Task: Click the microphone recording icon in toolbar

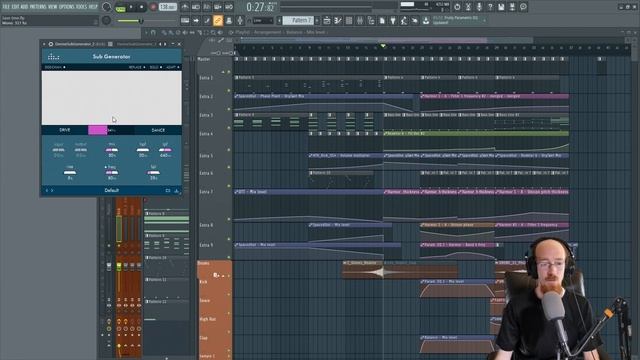Action: pos(240,20)
